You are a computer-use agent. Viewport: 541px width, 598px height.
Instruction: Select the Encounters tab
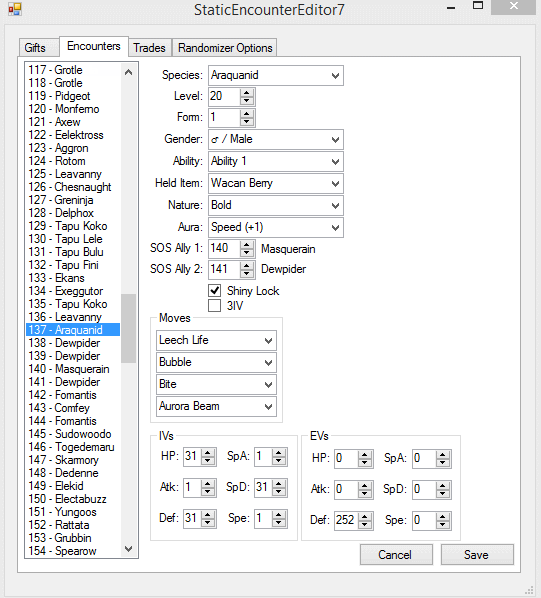point(94,46)
